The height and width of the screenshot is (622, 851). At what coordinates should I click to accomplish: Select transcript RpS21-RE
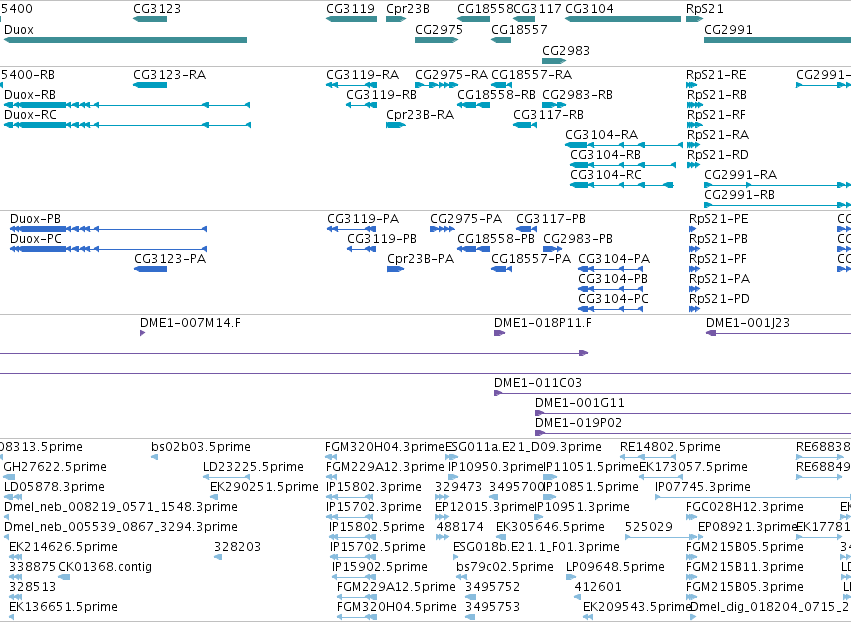point(716,75)
